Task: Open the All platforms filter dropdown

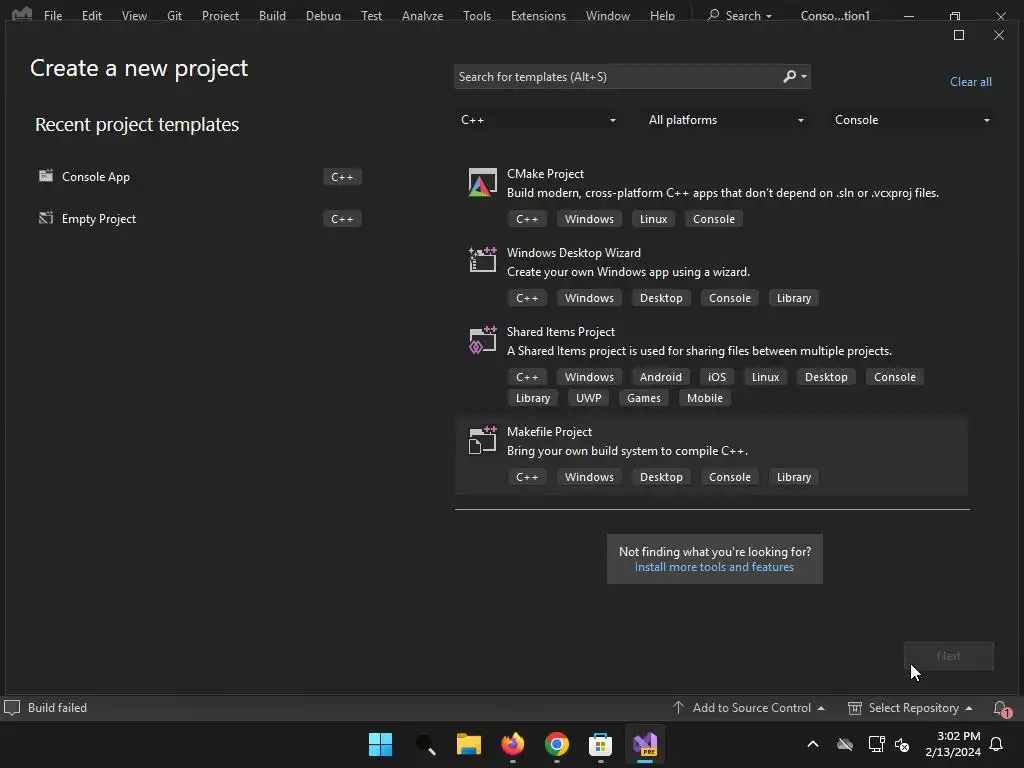Action: (725, 120)
